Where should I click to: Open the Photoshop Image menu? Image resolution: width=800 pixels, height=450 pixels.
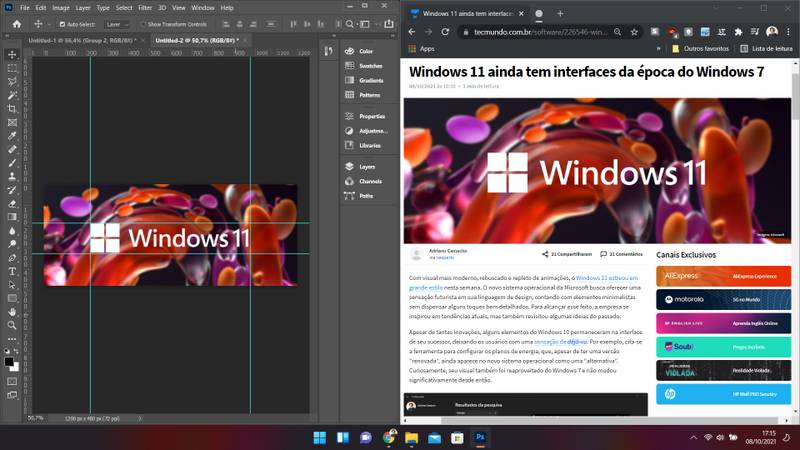[61, 8]
